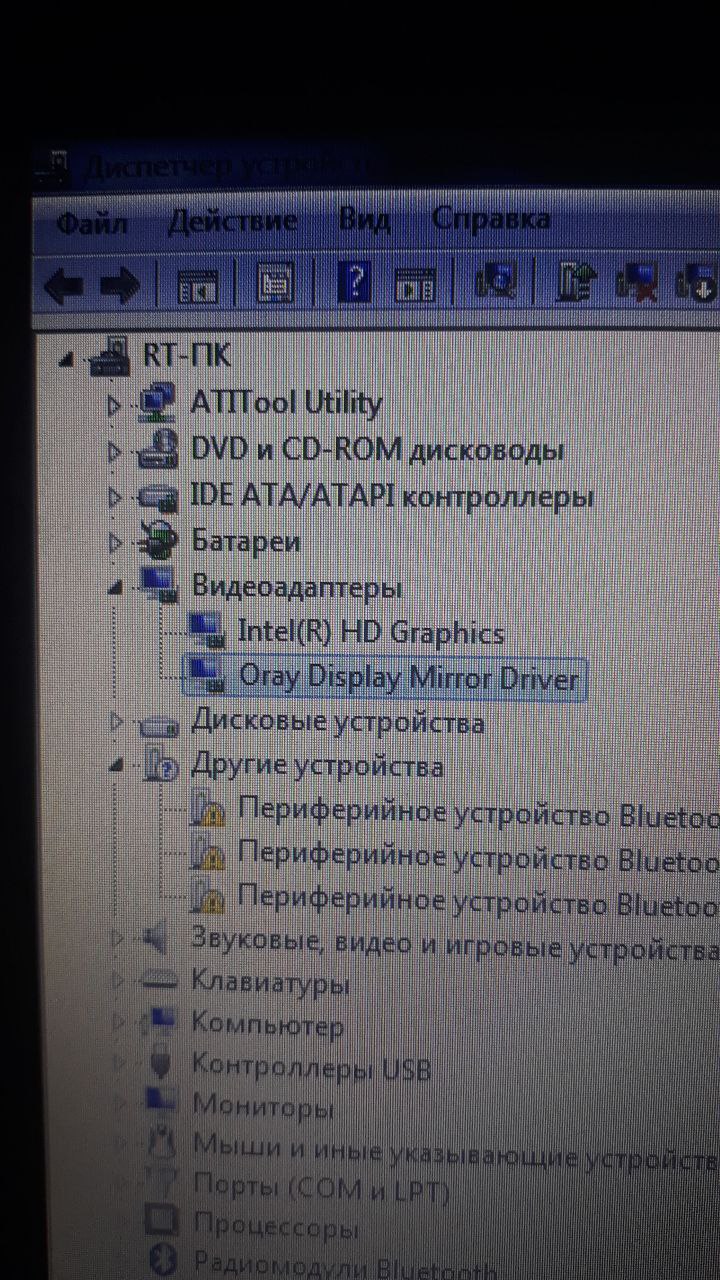Click the blue question mark Help icon
The height and width of the screenshot is (1280, 720).
[x=354, y=284]
